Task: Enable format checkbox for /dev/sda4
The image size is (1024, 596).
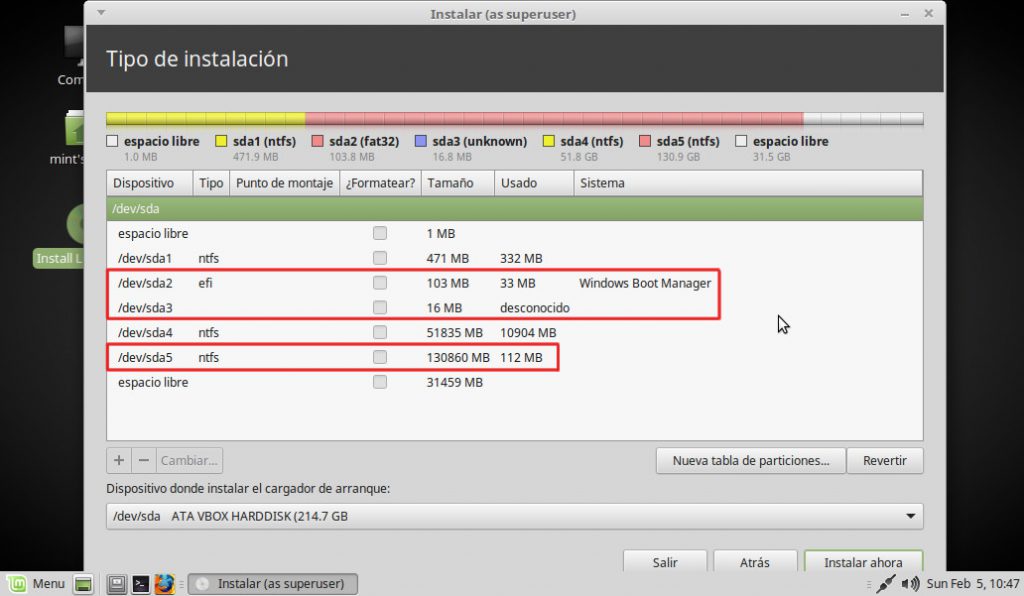Action: tap(380, 332)
